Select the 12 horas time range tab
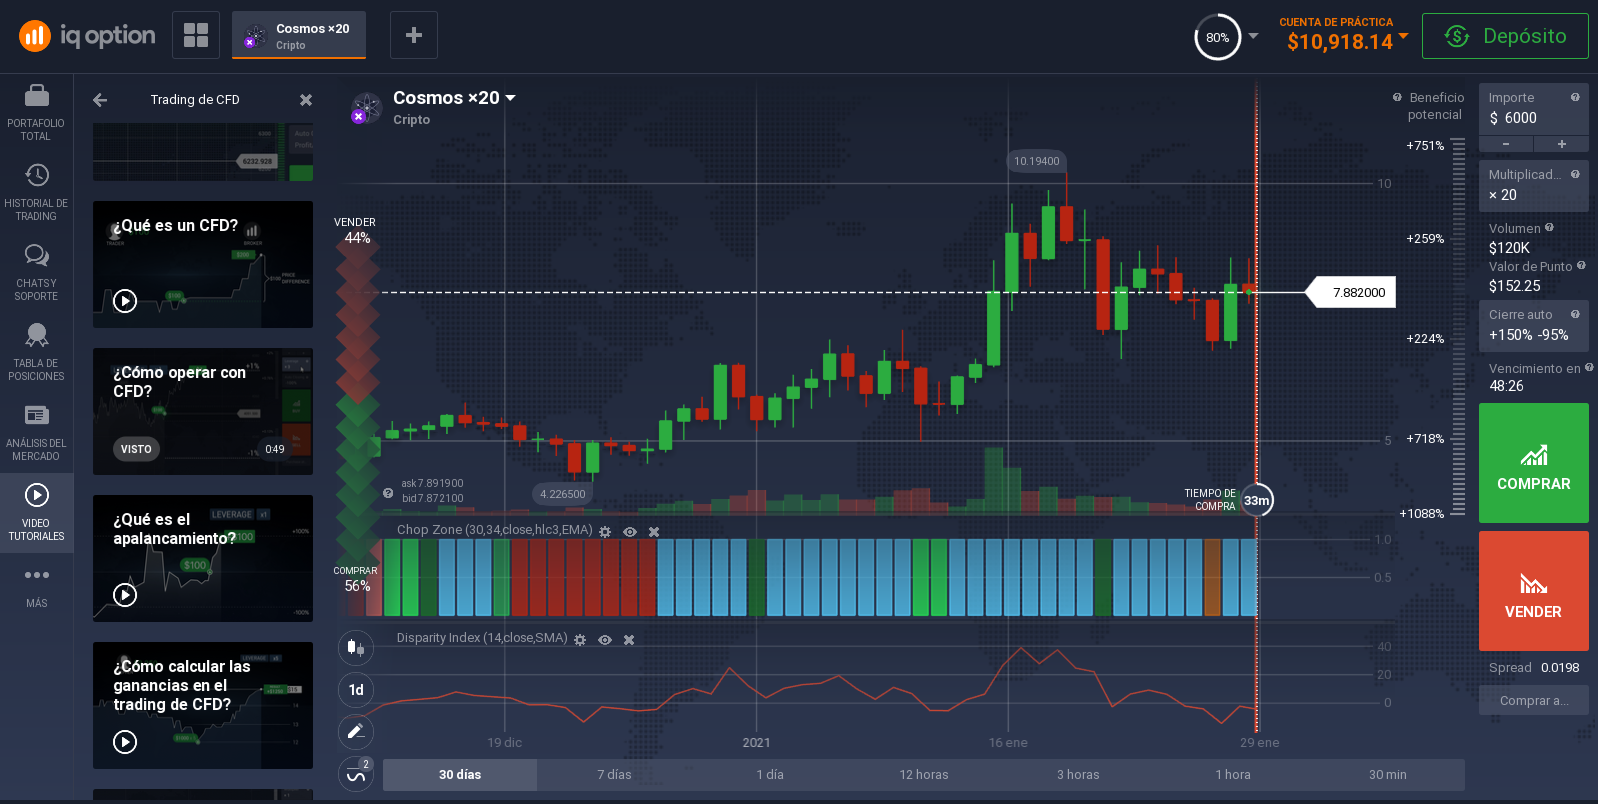Viewport: 1598px width, 804px height. point(923,775)
